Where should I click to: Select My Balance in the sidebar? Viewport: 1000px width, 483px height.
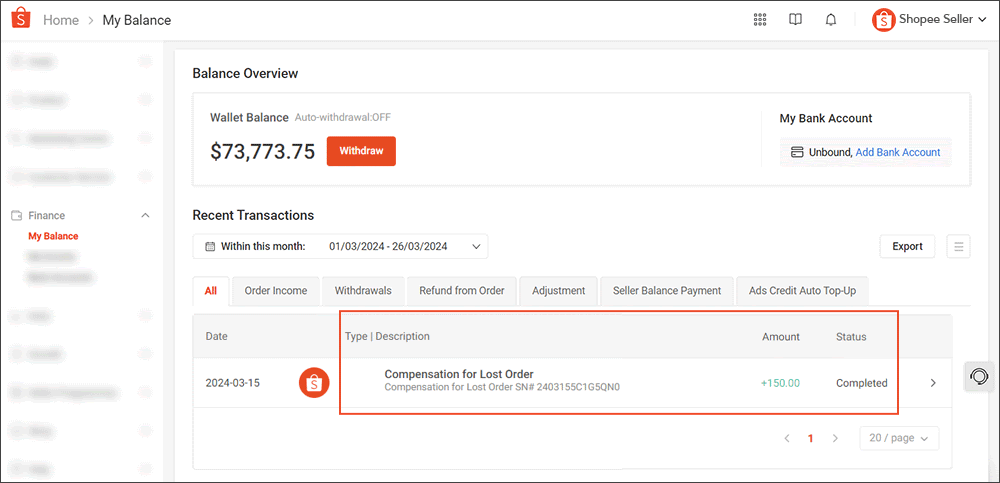tap(54, 236)
